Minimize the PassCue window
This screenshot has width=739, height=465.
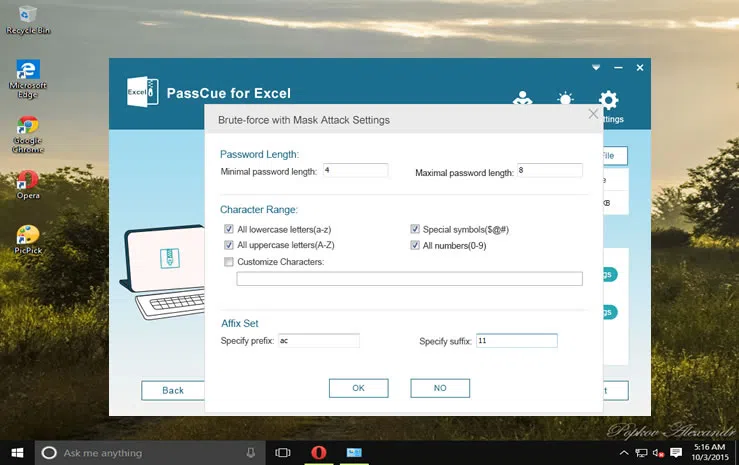[x=618, y=68]
